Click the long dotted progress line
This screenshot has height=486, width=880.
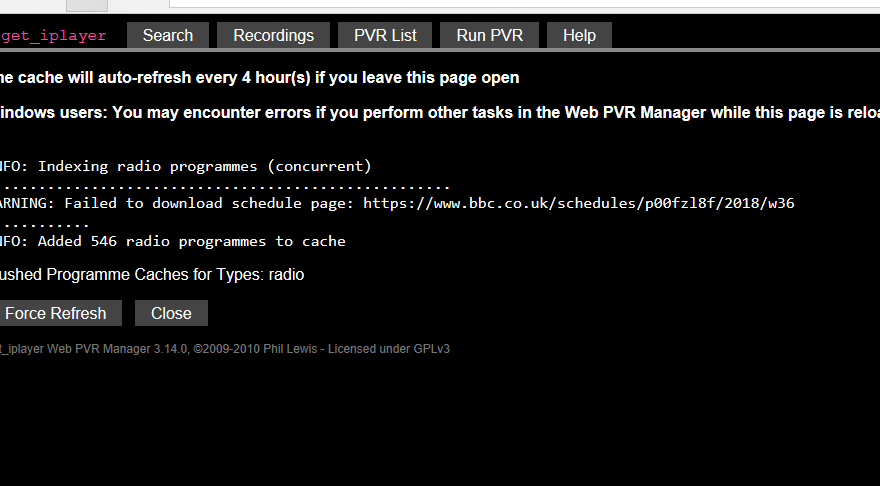click(x=226, y=185)
